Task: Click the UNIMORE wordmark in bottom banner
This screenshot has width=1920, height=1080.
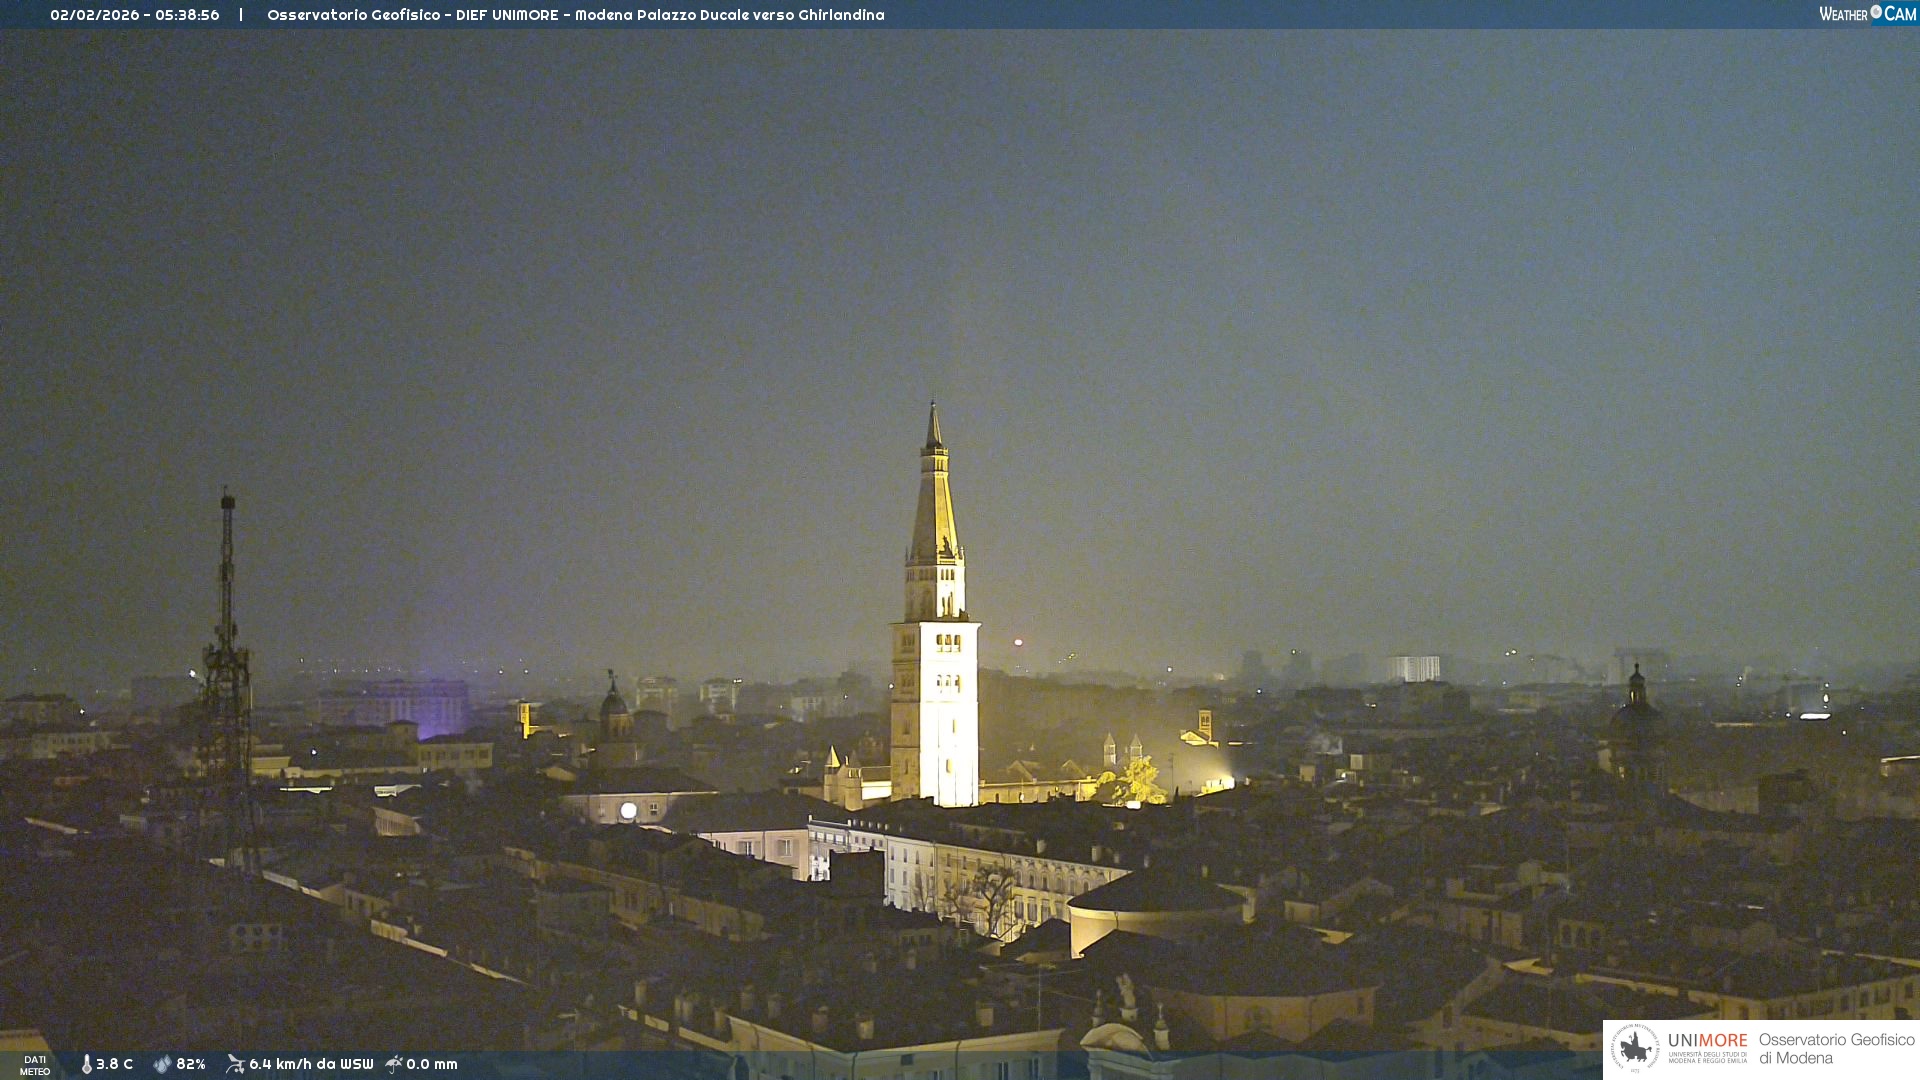Action: (x=1707, y=1041)
